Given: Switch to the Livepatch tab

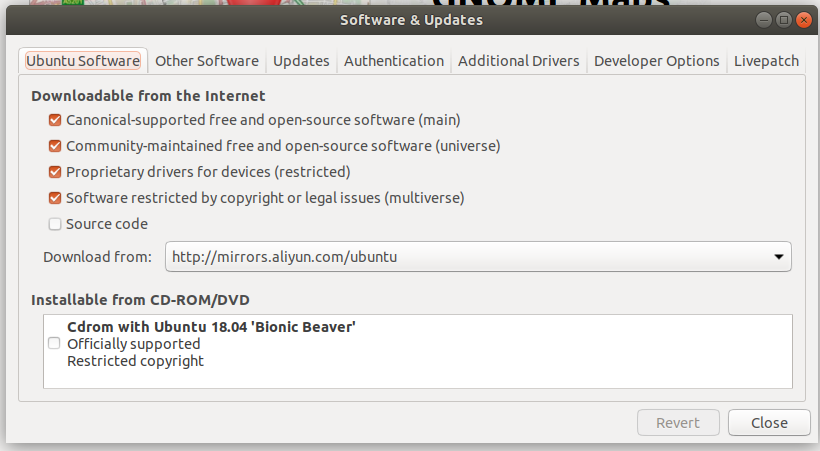Looking at the screenshot, I should (766, 61).
